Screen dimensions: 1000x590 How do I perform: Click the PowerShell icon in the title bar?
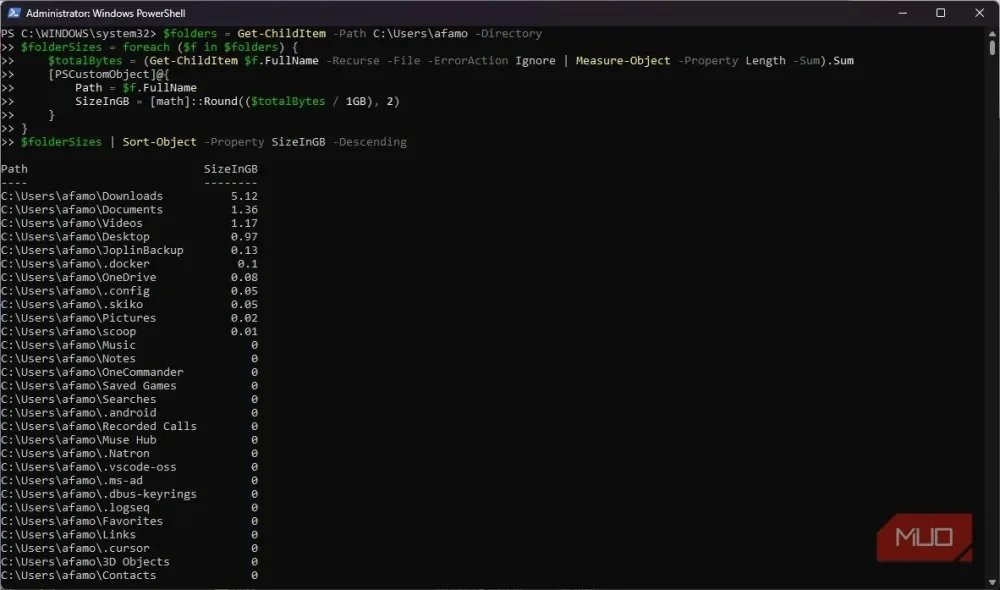pyautogui.click(x=13, y=13)
